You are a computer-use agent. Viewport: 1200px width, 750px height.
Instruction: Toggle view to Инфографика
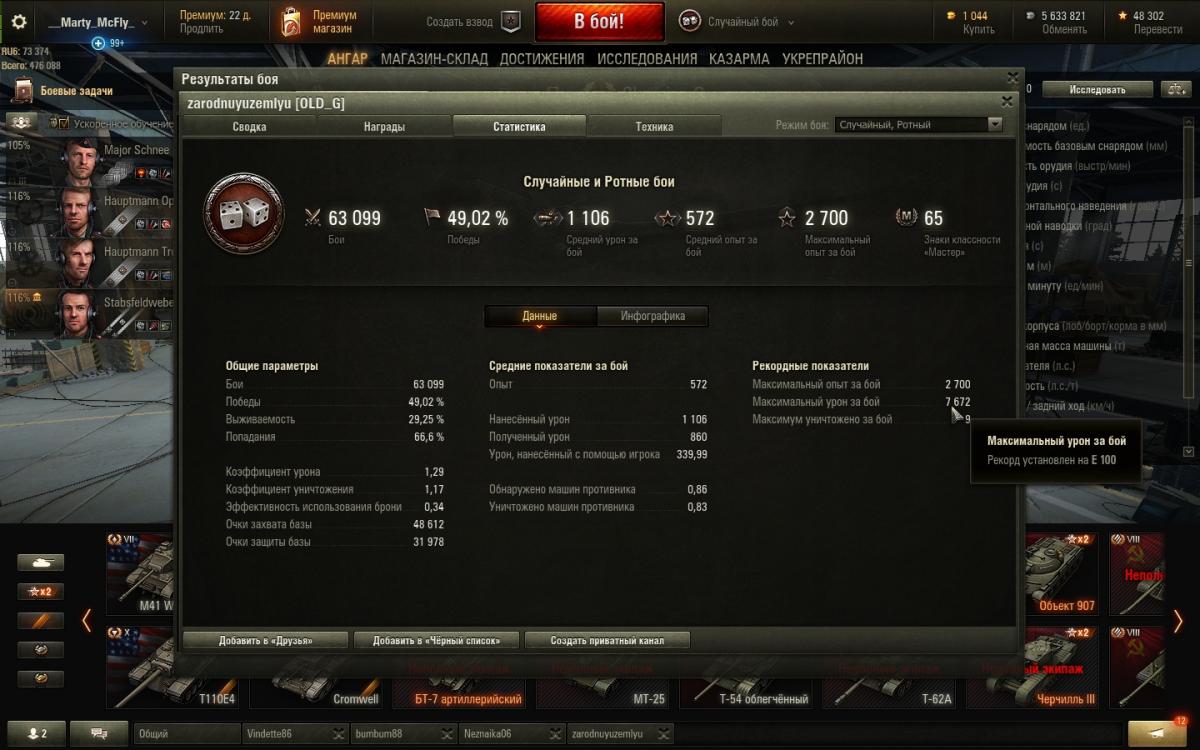(653, 316)
